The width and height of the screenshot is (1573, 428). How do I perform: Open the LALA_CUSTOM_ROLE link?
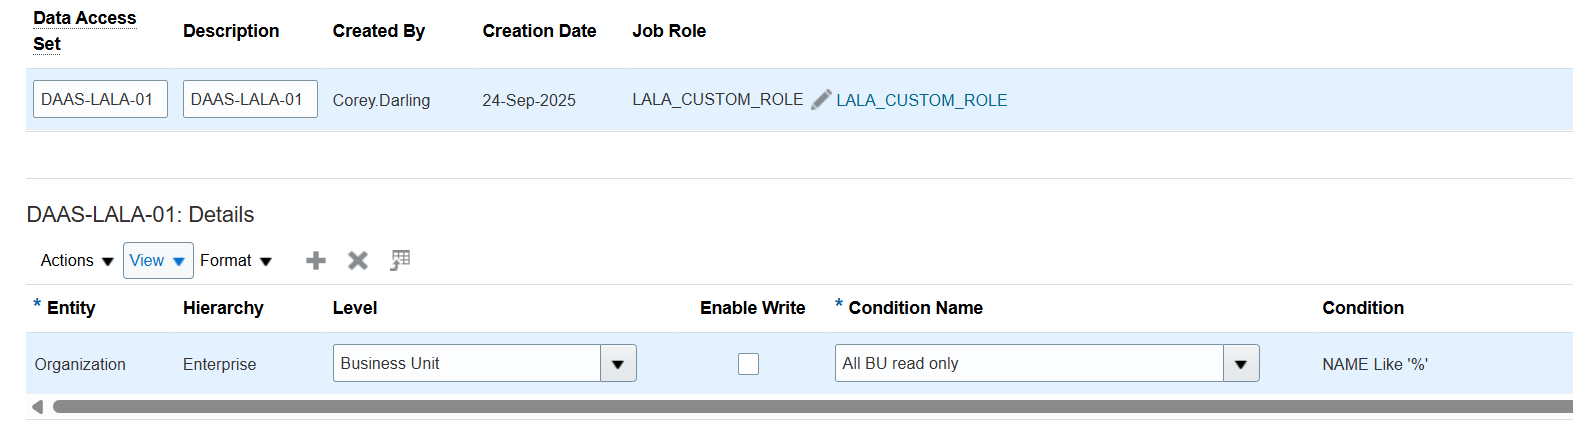click(922, 100)
